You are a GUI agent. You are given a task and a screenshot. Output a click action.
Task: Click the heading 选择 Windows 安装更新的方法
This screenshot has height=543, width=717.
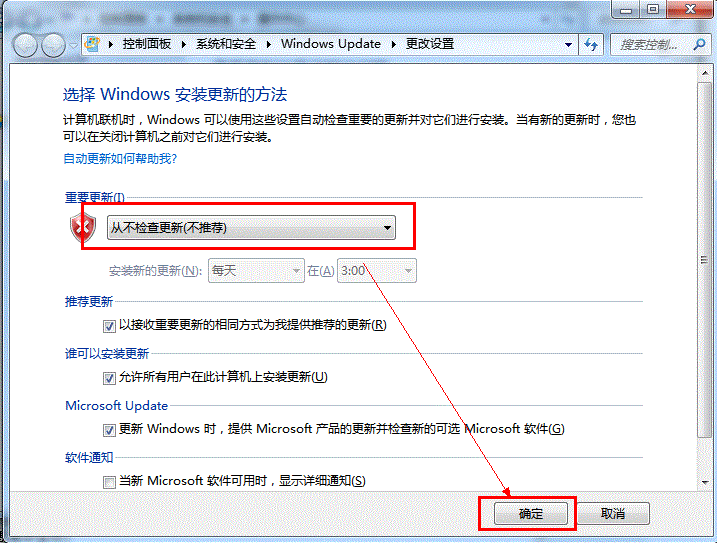pyautogui.click(x=175, y=94)
